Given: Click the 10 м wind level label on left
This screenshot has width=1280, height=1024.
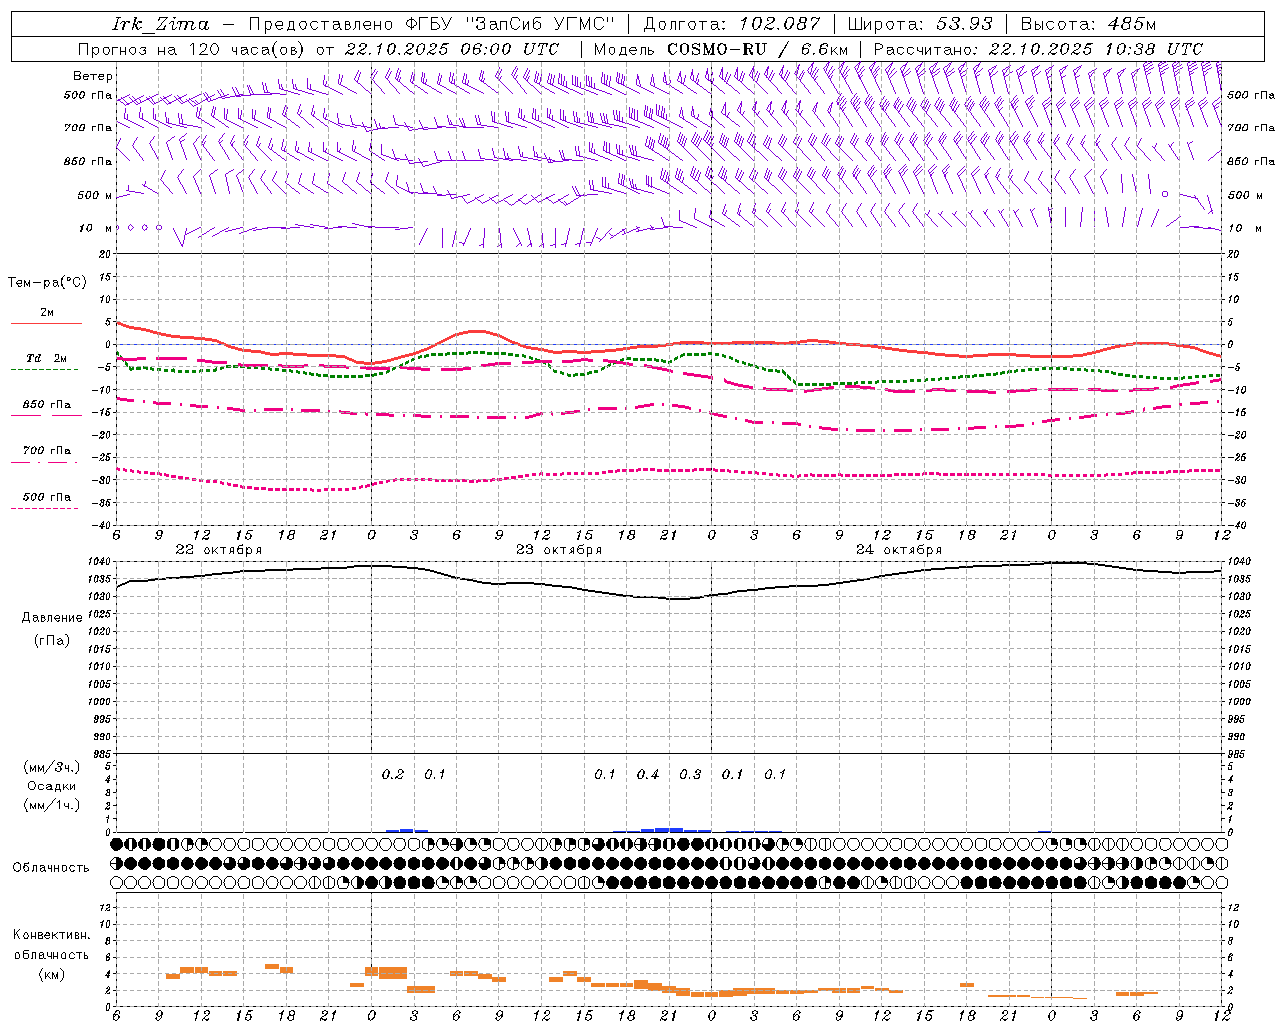Looking at the screenshot, I should point(96,228).
